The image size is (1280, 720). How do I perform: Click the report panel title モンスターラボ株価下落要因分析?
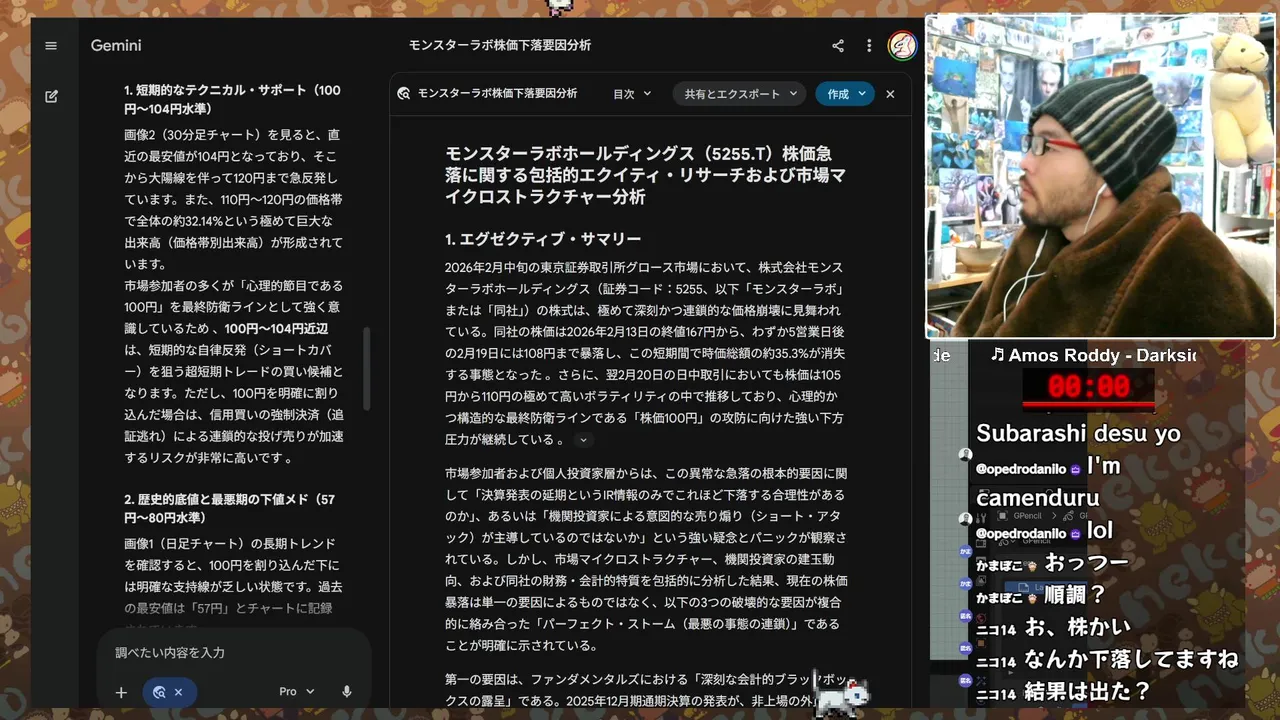(x=497, y=94)
